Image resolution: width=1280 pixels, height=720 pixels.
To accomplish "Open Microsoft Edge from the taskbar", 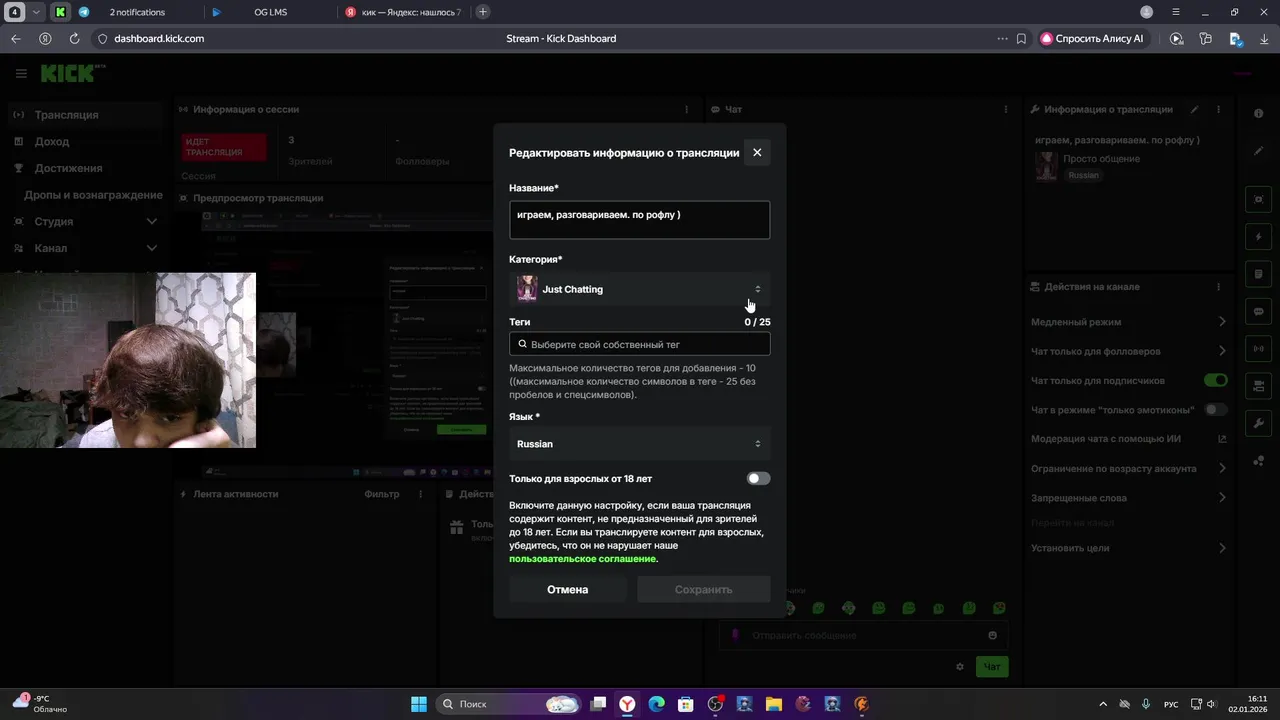I will click(656, 704).
